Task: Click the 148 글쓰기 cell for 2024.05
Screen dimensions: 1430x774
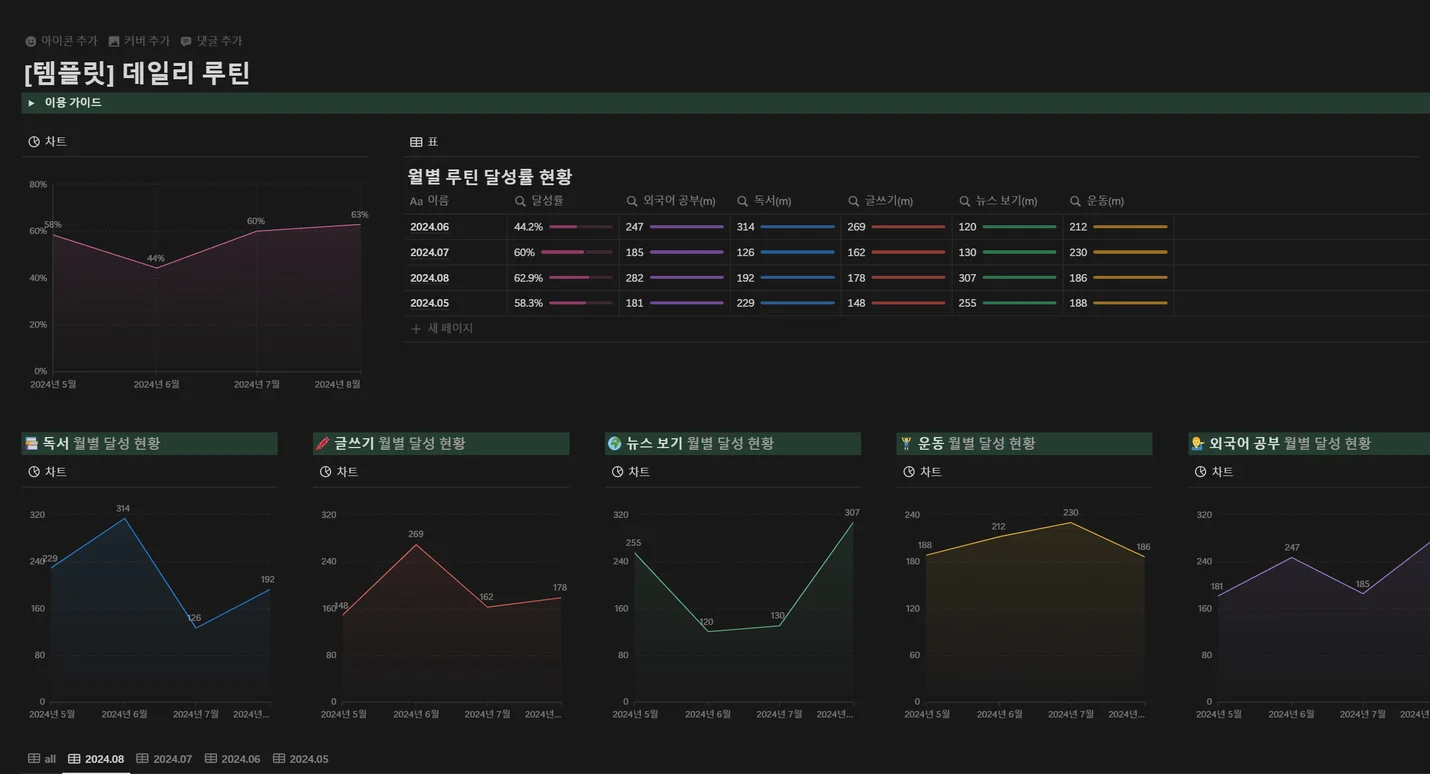Action: click(x=896, y=303)
